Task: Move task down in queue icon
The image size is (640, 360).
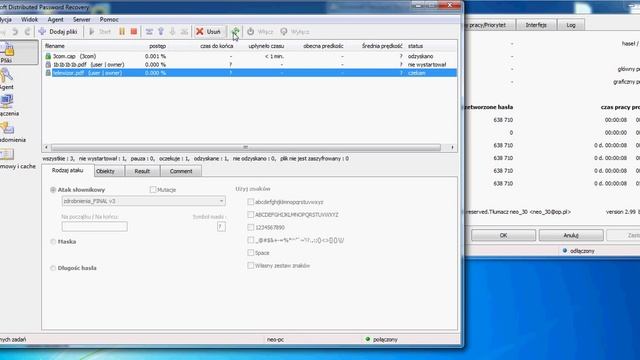Action: click(172, 31)
